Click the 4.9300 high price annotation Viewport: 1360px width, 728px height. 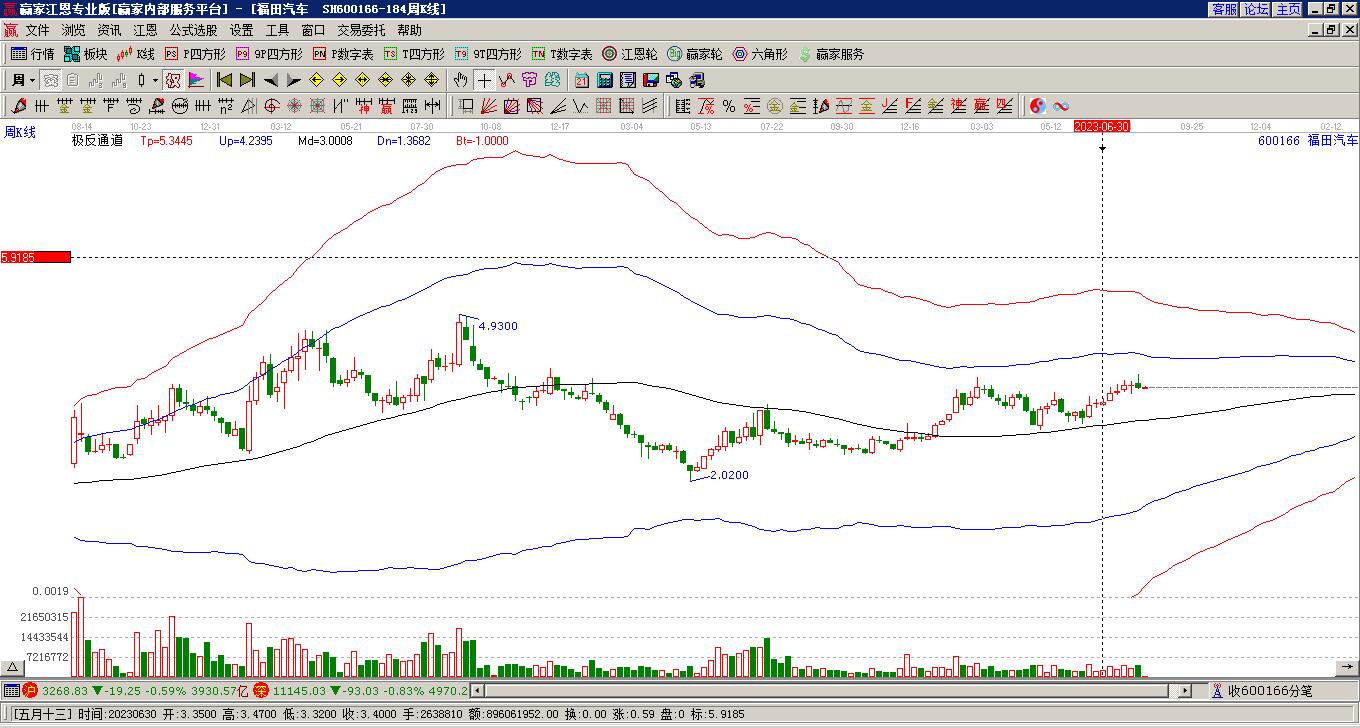(x=498, y=326)
